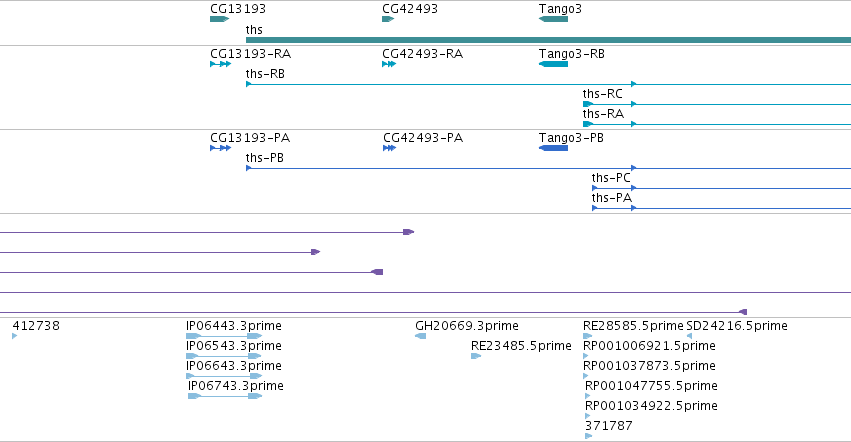Select the long teal ths gene bar

click(548, 40)
